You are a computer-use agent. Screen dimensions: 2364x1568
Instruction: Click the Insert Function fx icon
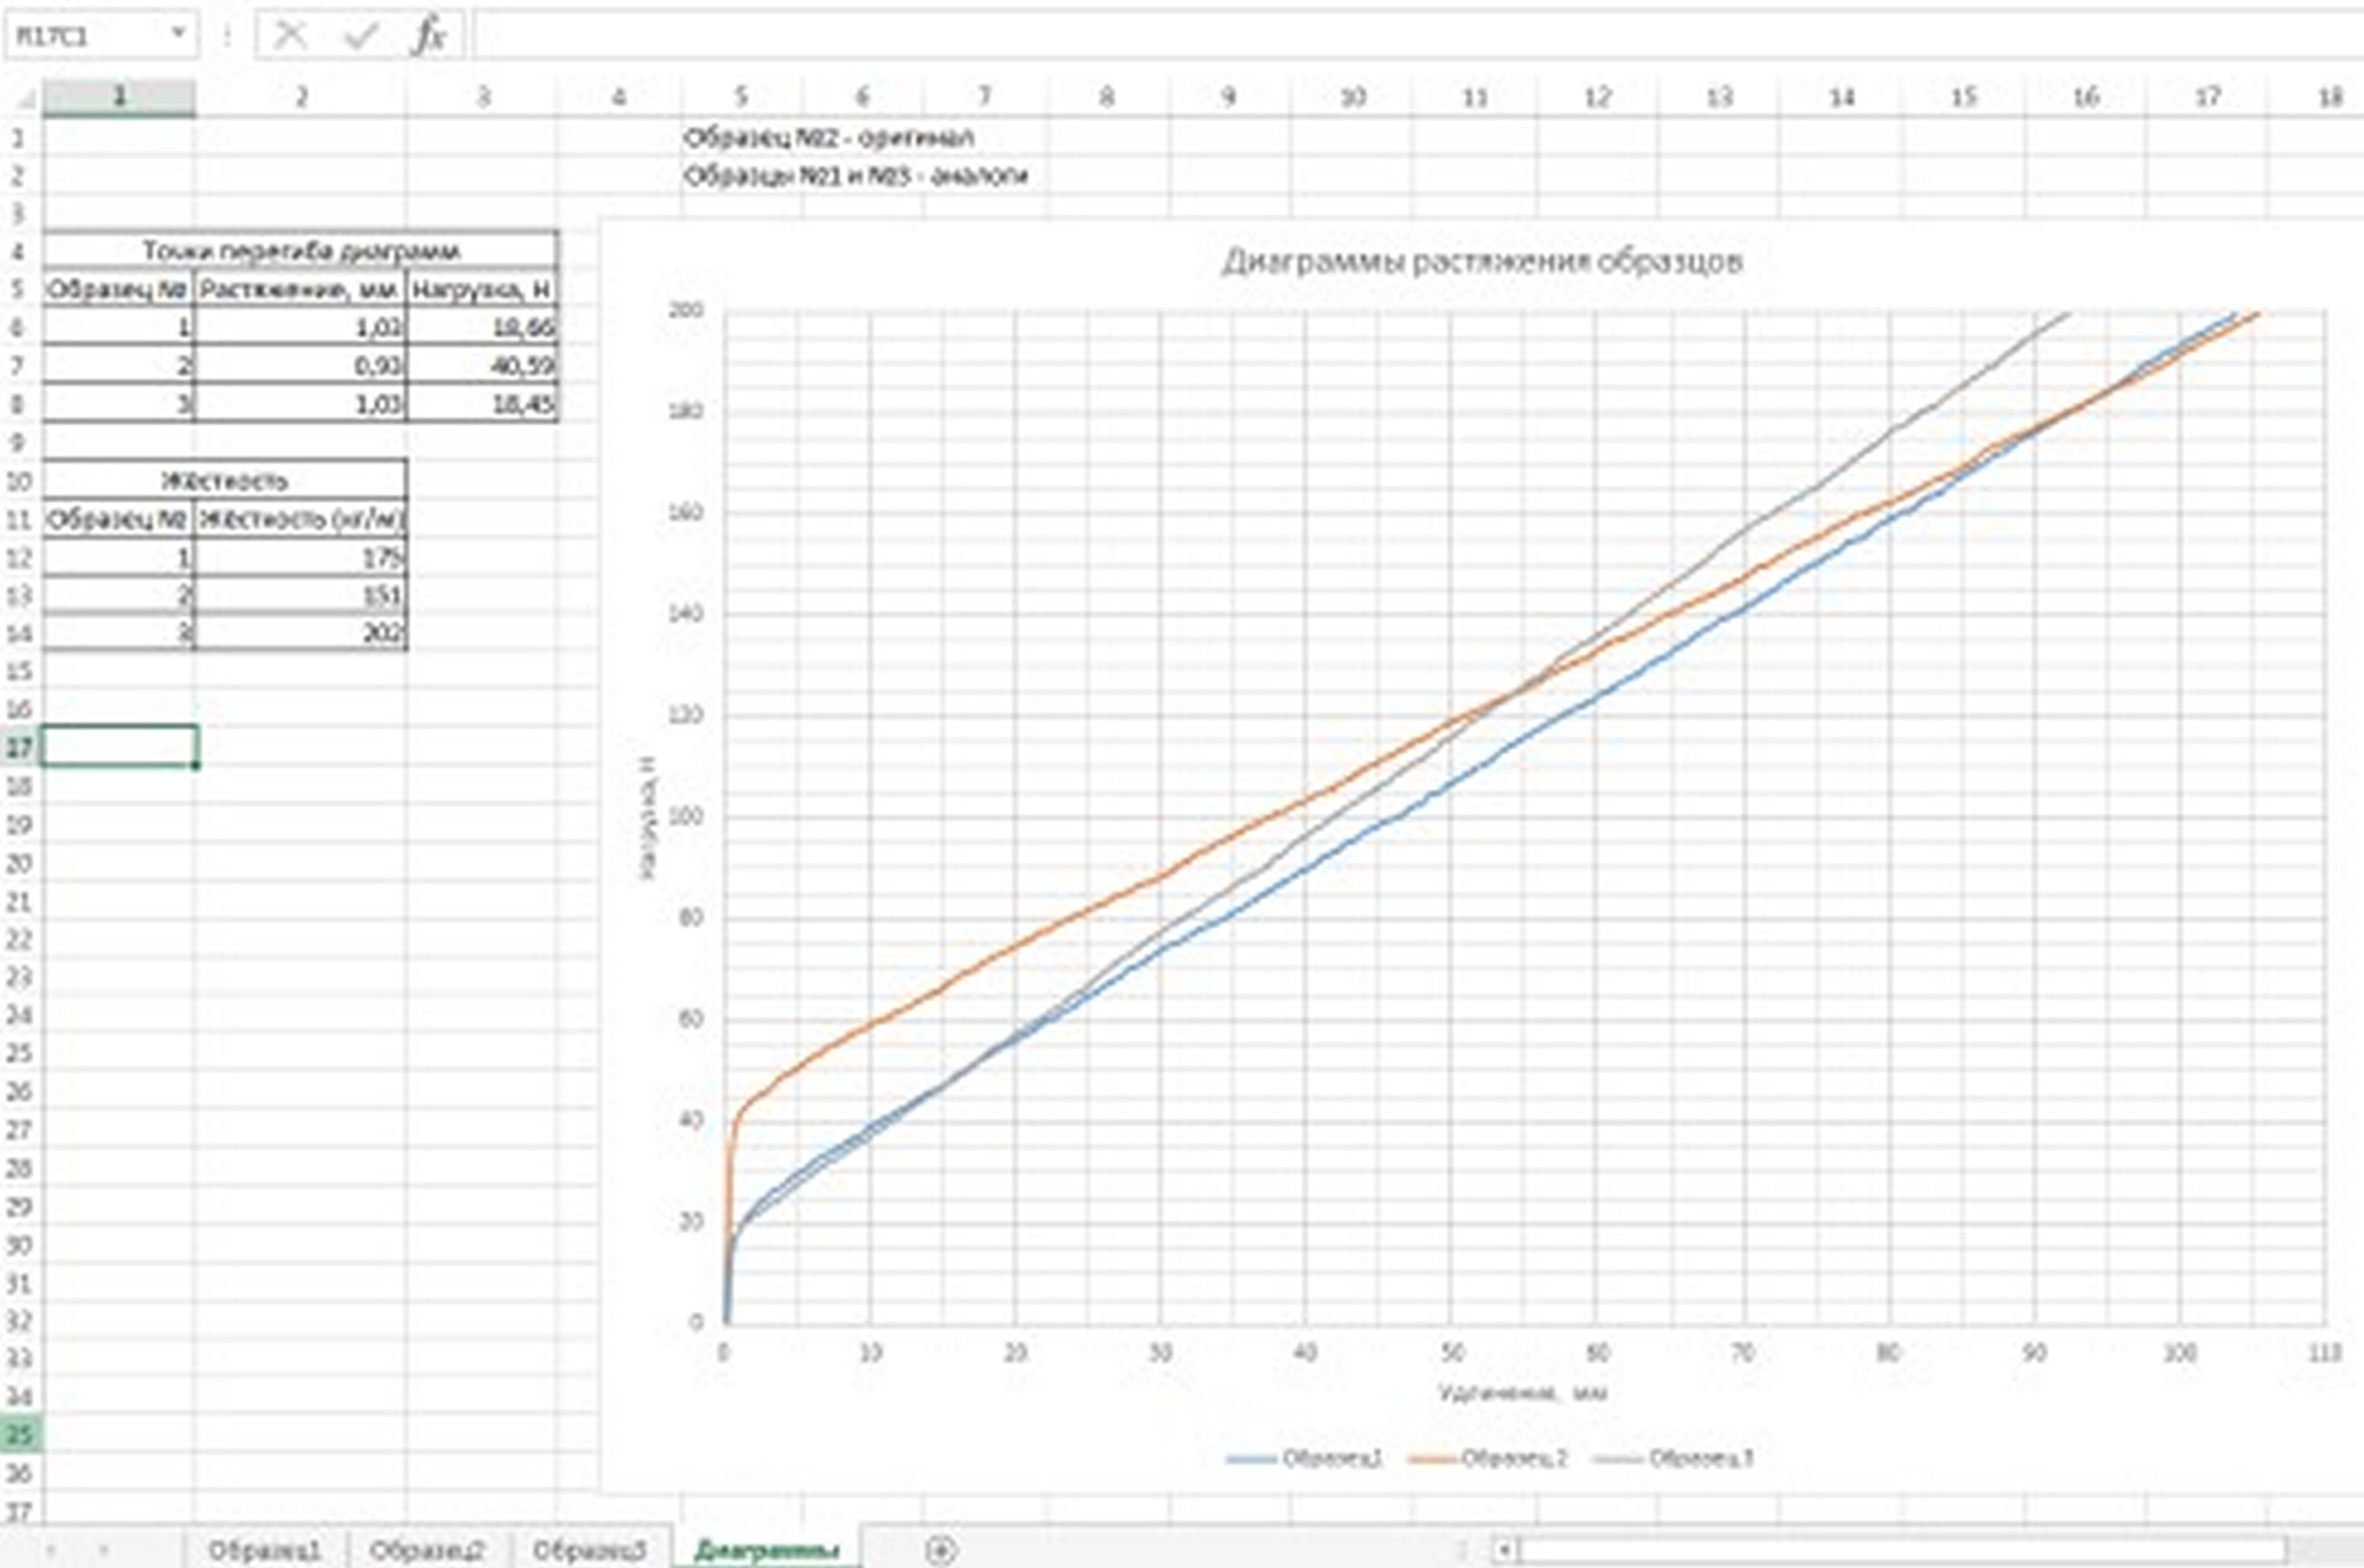[430, 36]
